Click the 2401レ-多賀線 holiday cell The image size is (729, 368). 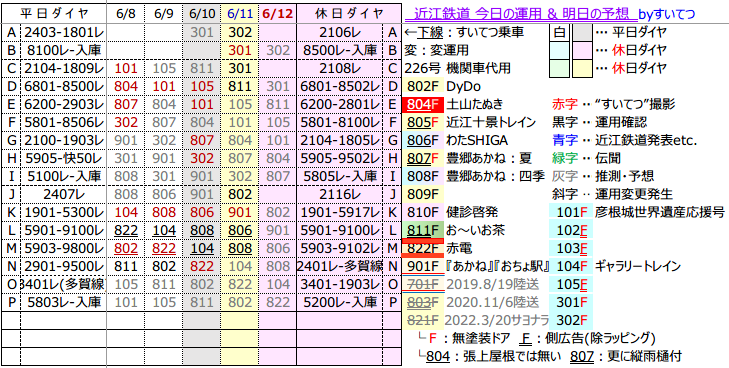[341, 267]
